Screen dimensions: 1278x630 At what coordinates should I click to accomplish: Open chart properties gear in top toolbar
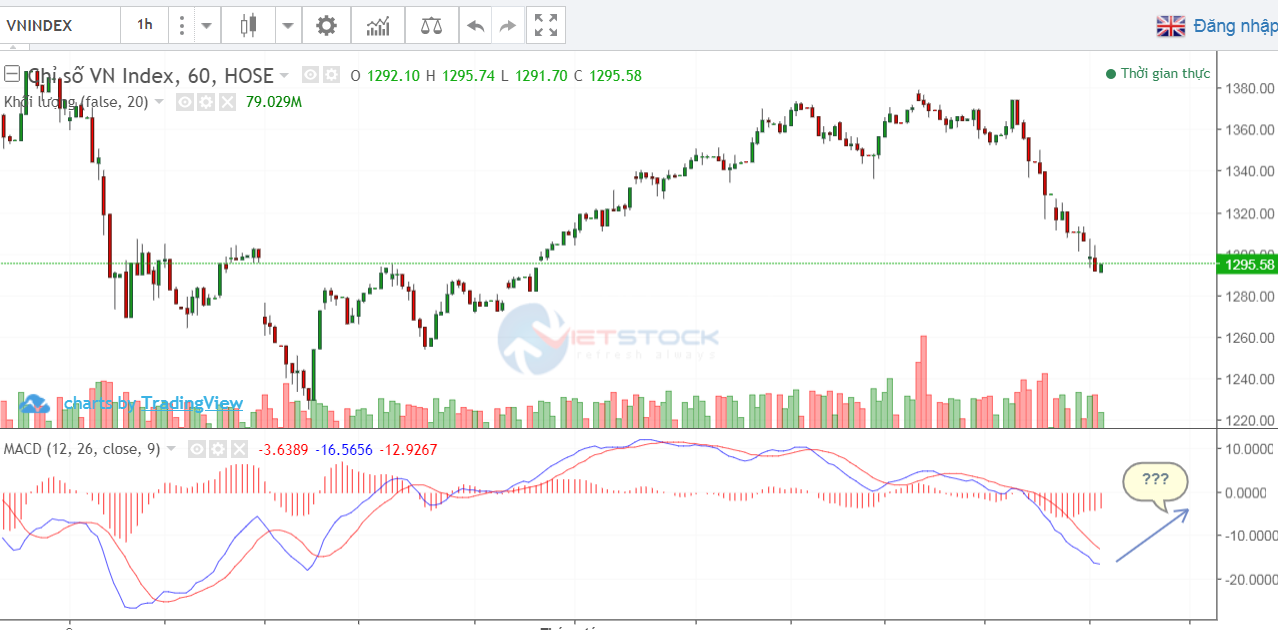[326, 26]
